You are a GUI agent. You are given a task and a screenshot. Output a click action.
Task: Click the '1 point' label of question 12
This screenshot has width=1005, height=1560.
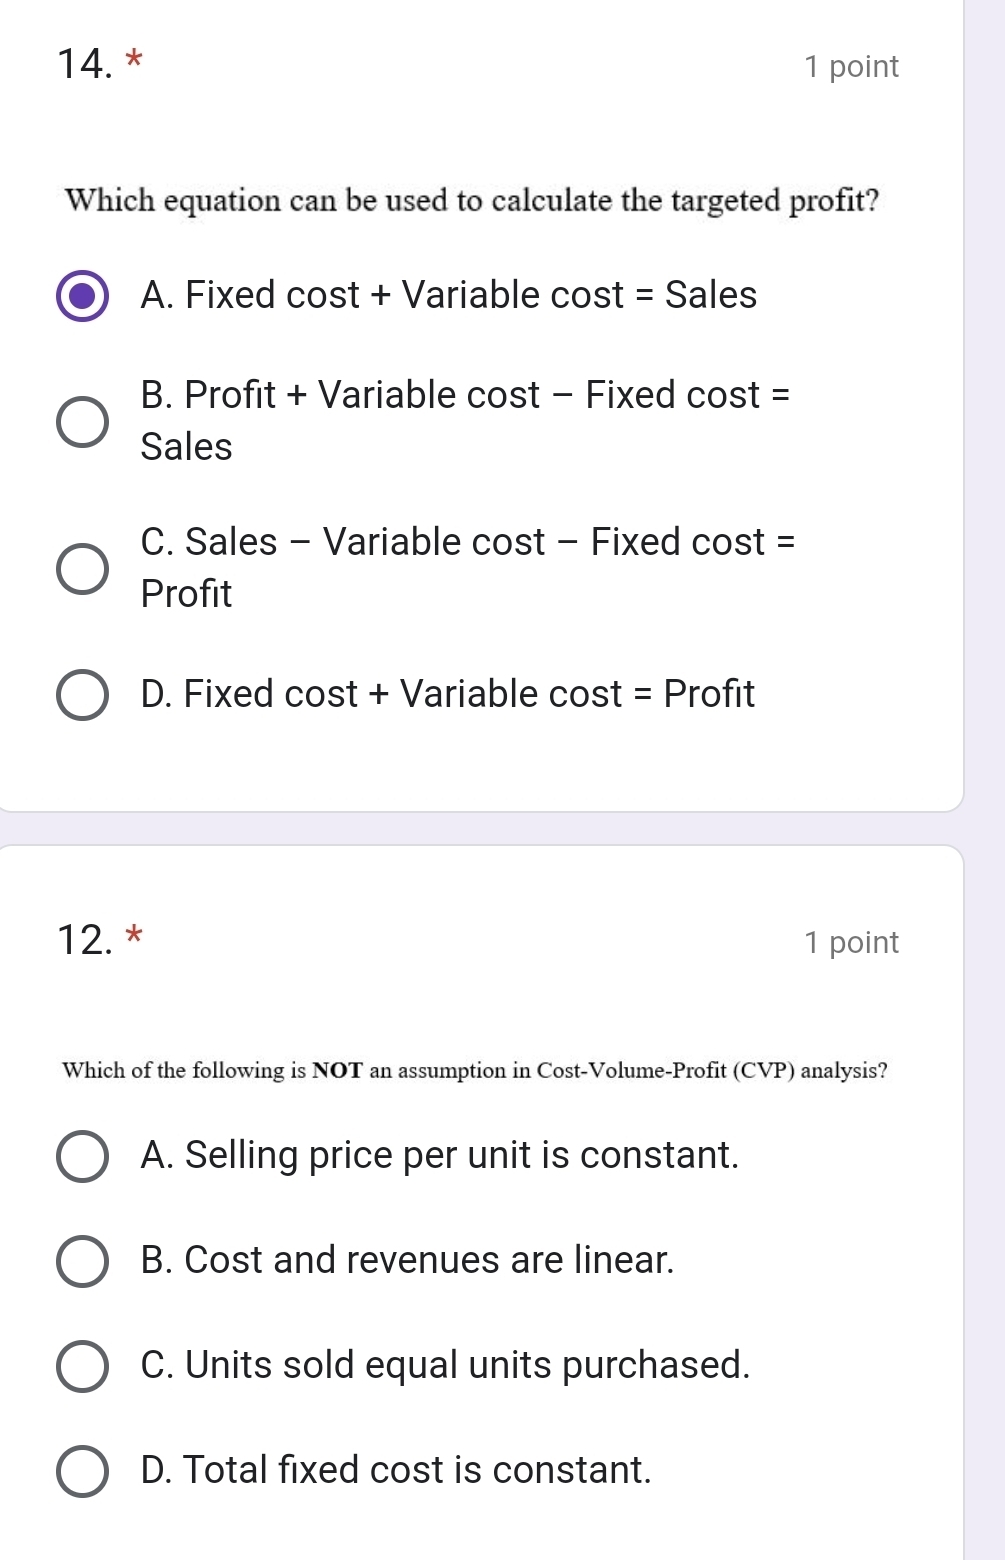(851, 943)
